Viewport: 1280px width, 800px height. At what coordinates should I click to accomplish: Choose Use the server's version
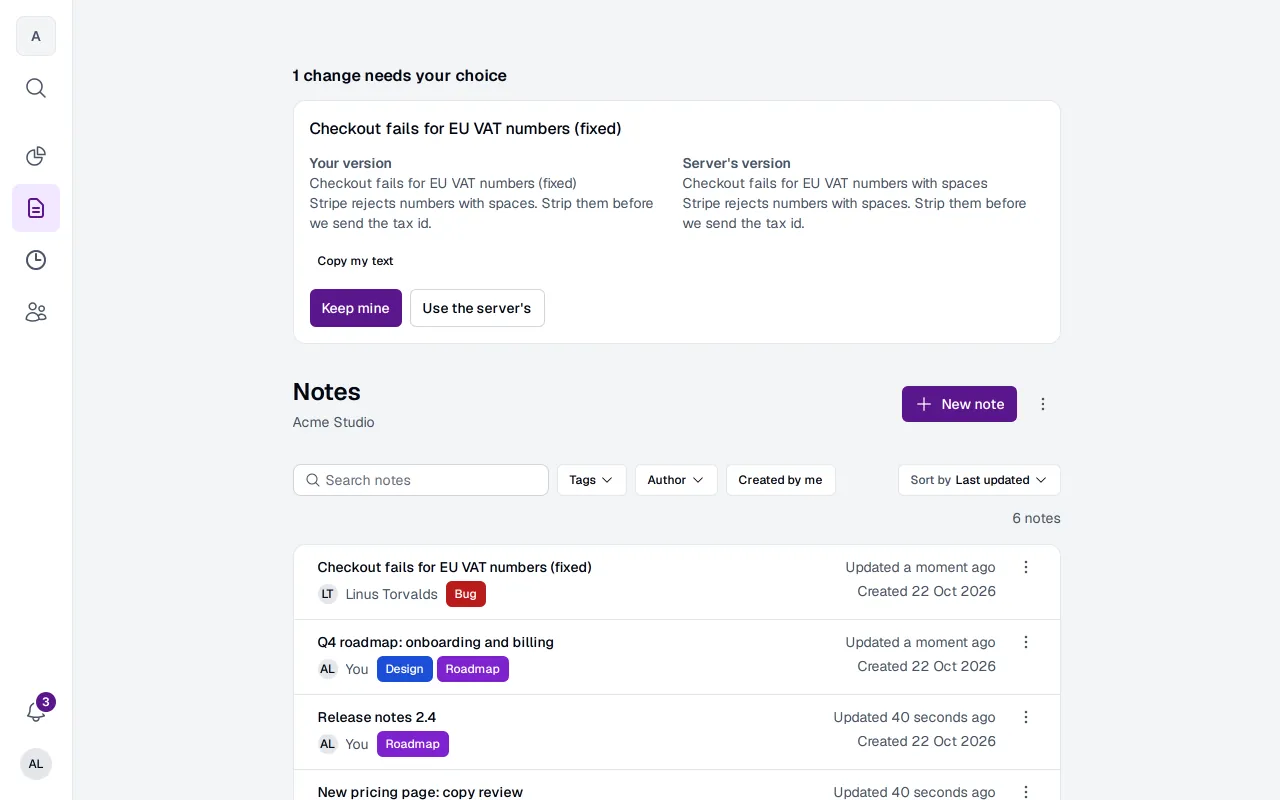tap(477, 308)
